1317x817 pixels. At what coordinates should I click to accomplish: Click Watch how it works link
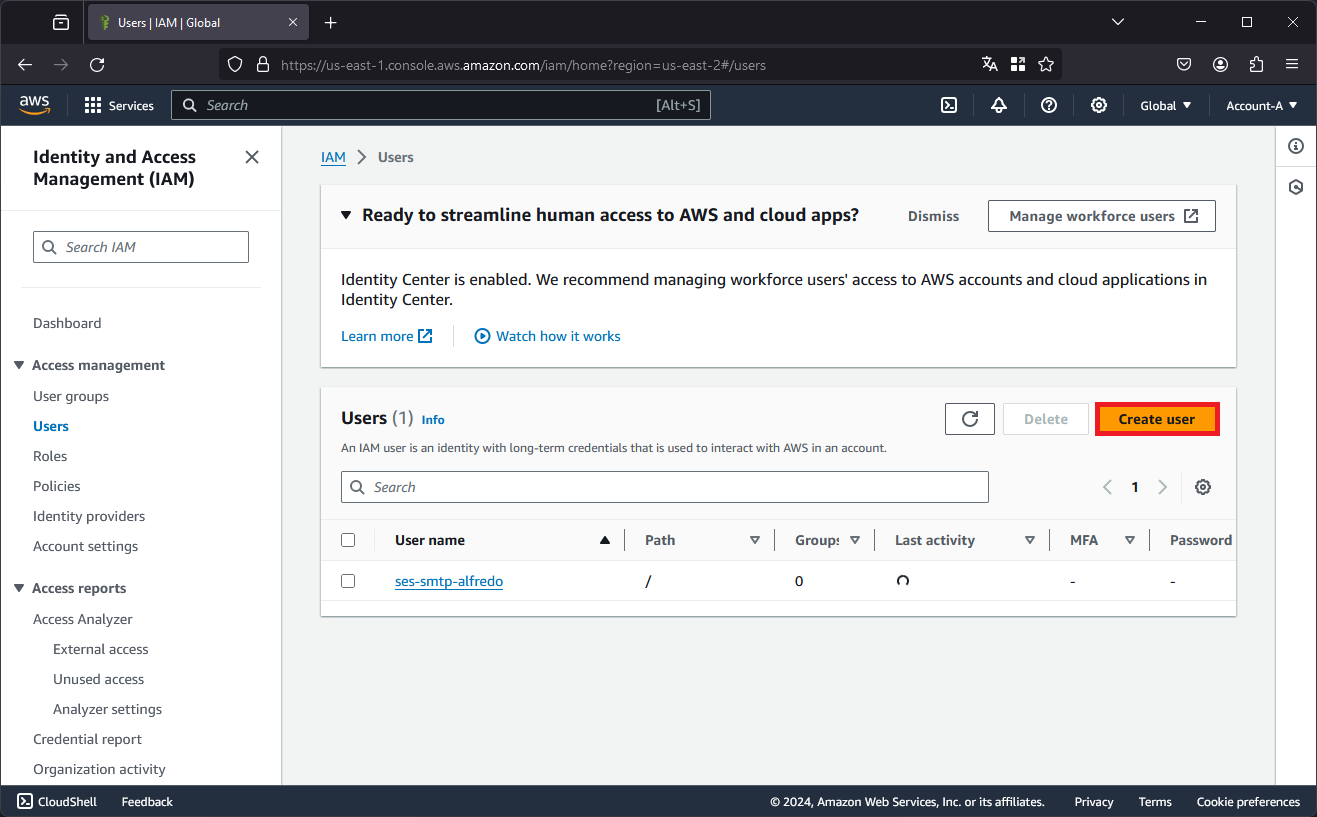(x=548, y=336)
